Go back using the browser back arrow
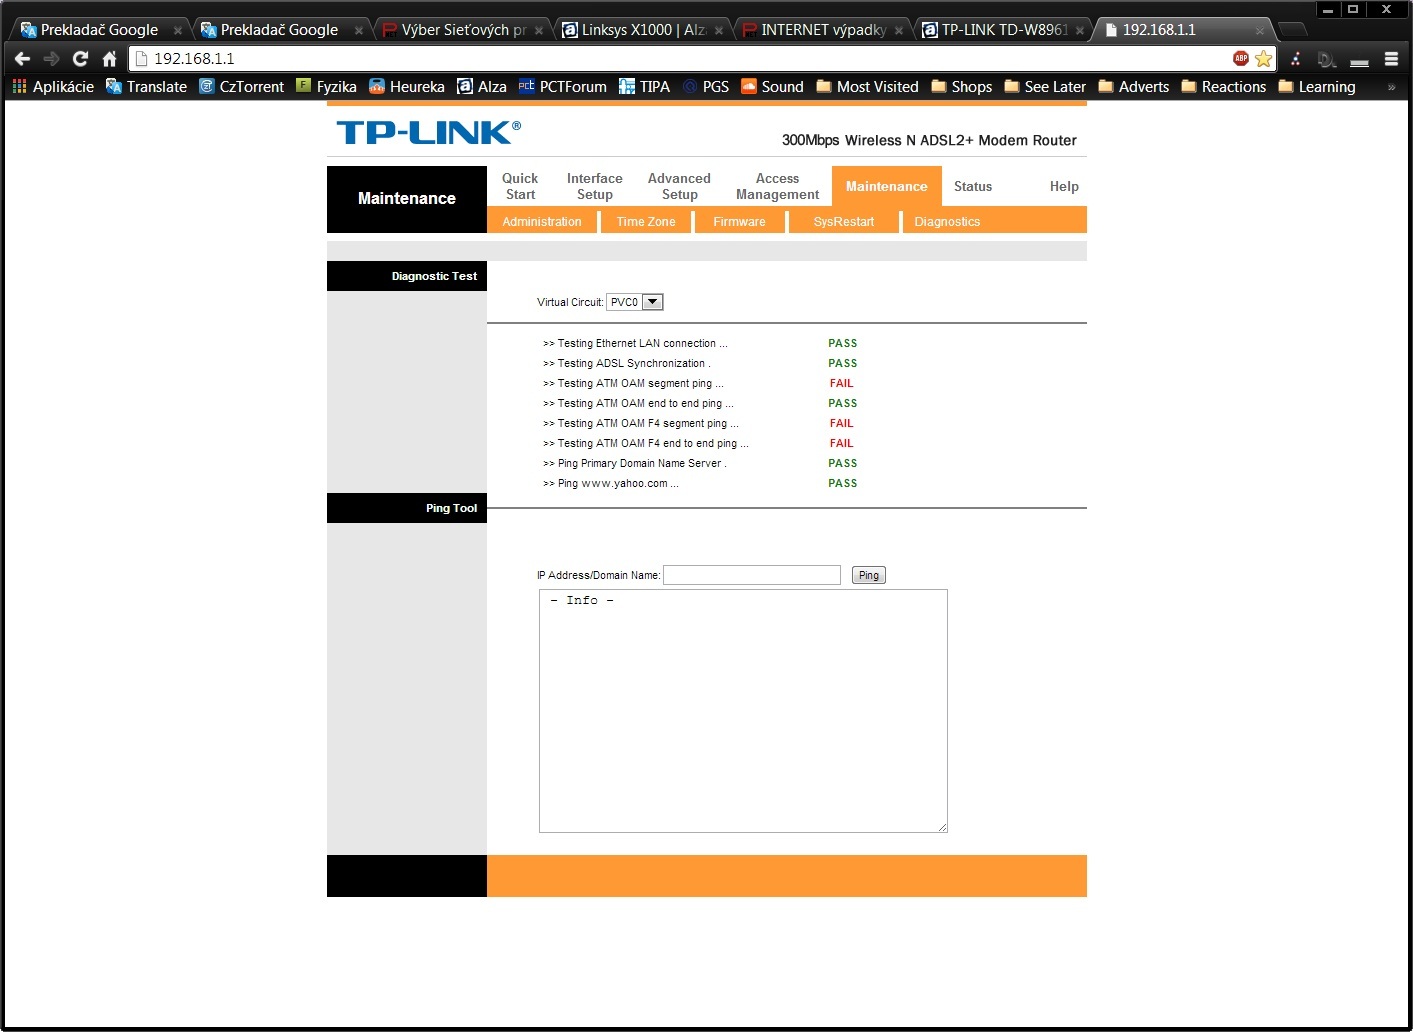The image size is (1413, 1032). coord(22,59)
